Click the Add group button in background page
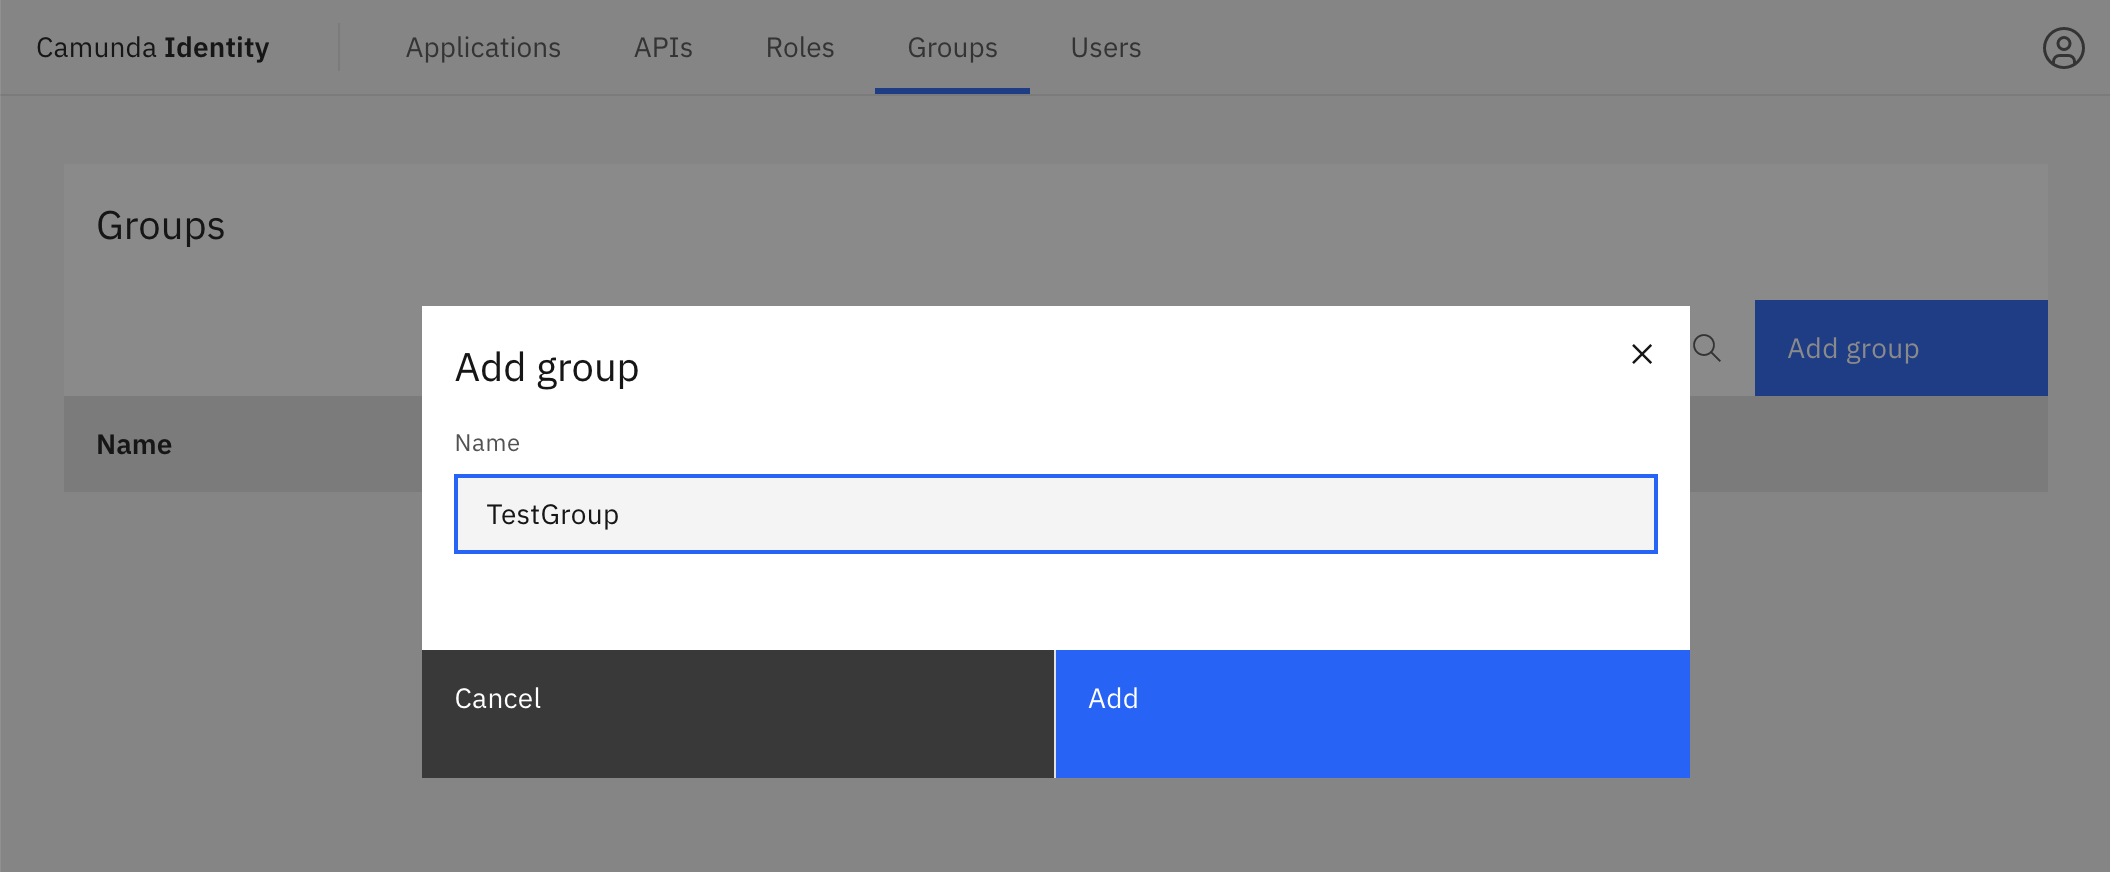The image size is (2110, 872). pos(1901,348)
